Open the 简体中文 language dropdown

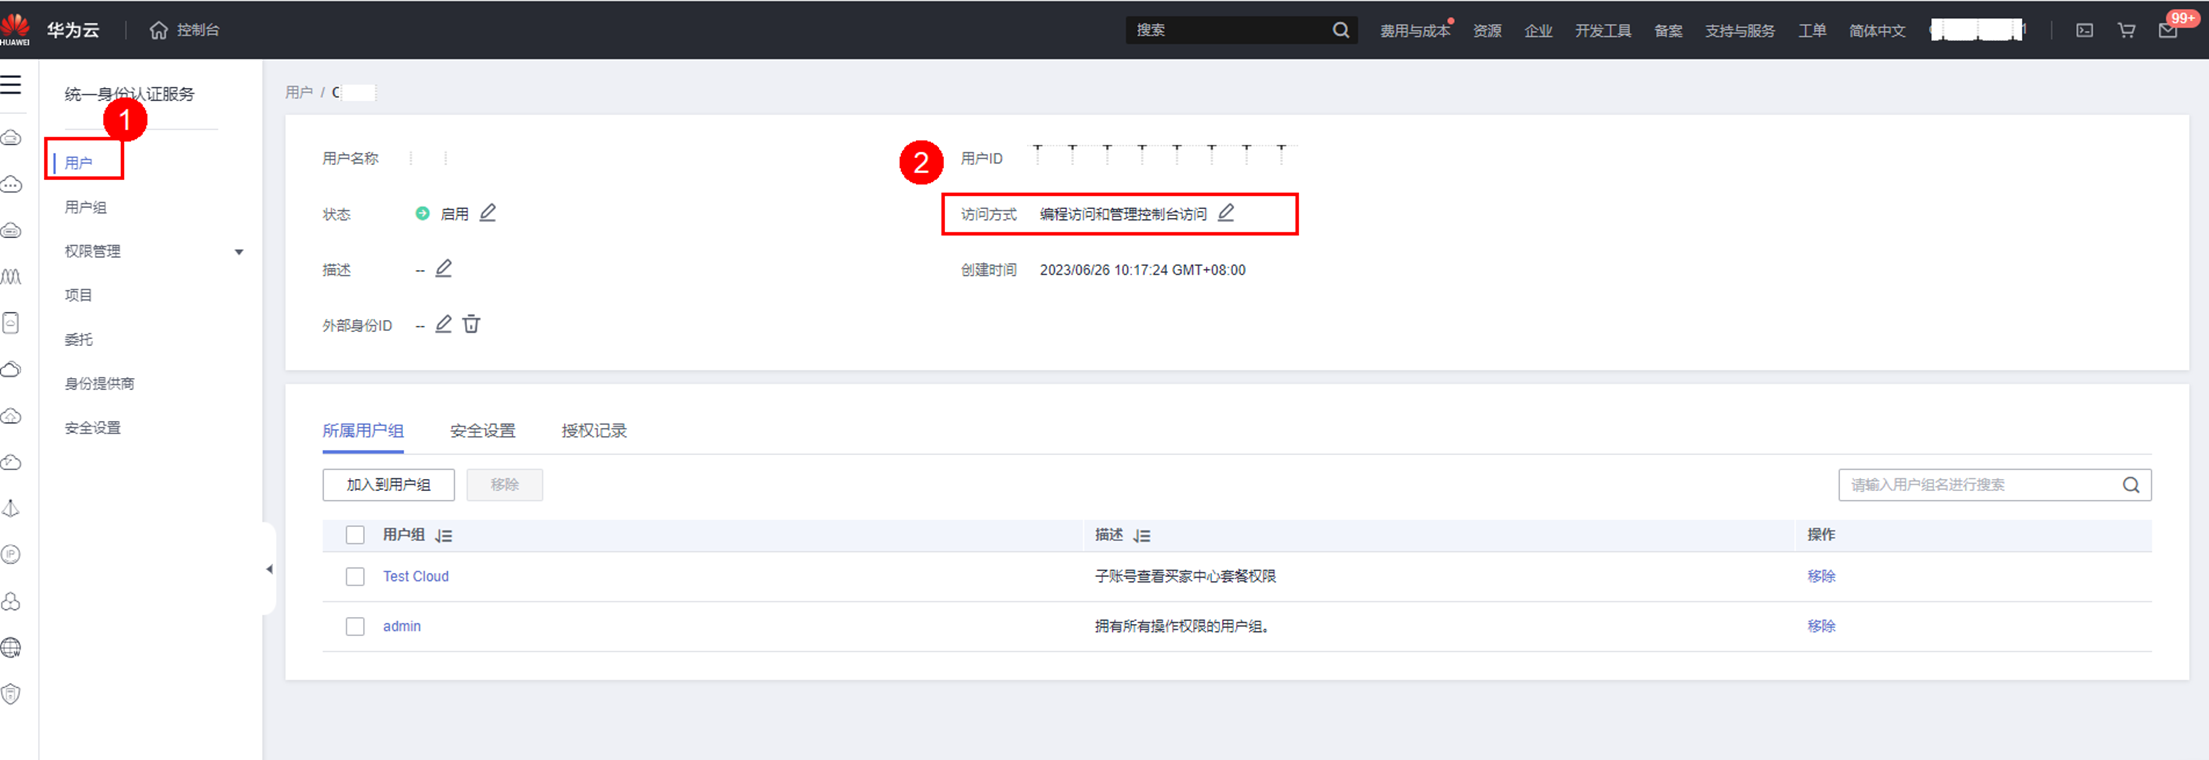coord(1876,31)
